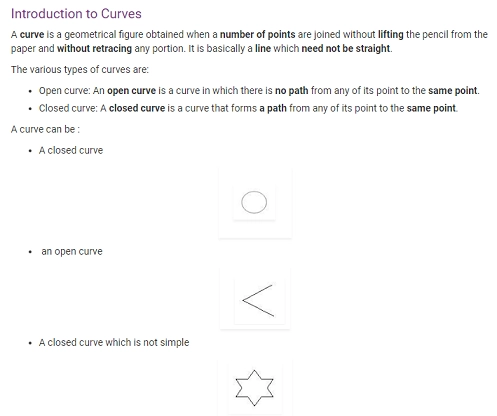
Task: Click the 'Closed curve:' bullet label
Action: [68, 108]
